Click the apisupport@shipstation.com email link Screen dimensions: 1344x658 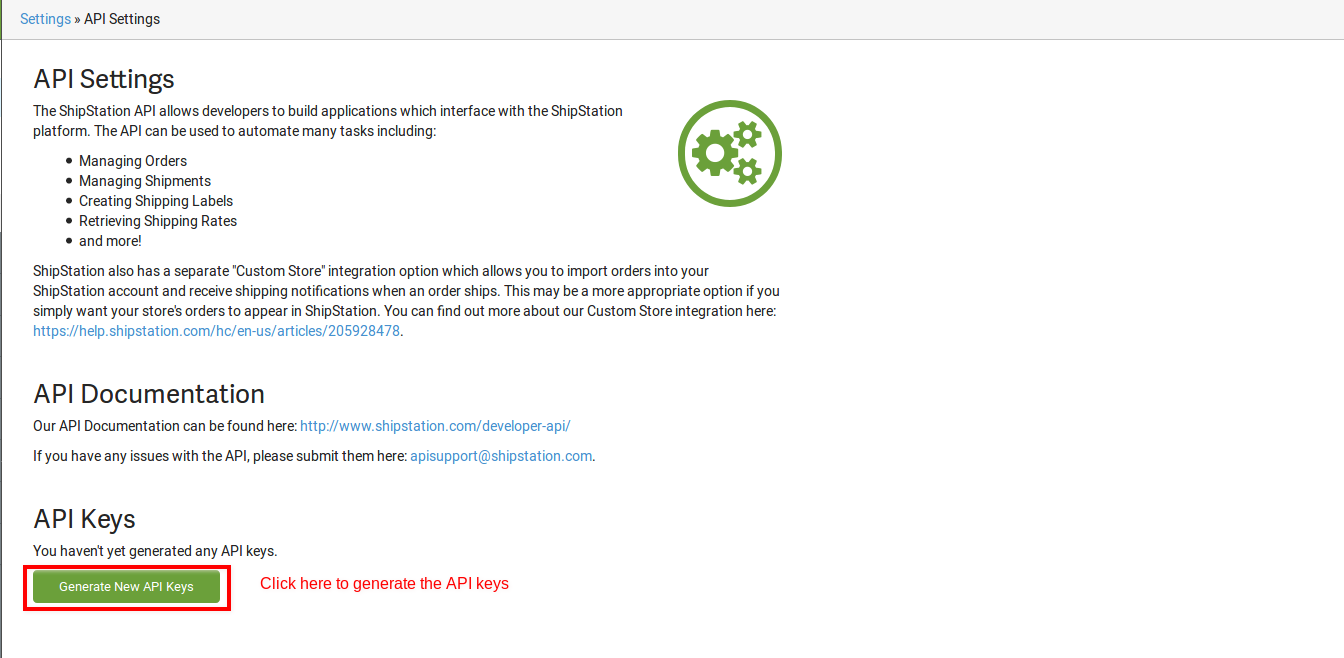point(501,456)
